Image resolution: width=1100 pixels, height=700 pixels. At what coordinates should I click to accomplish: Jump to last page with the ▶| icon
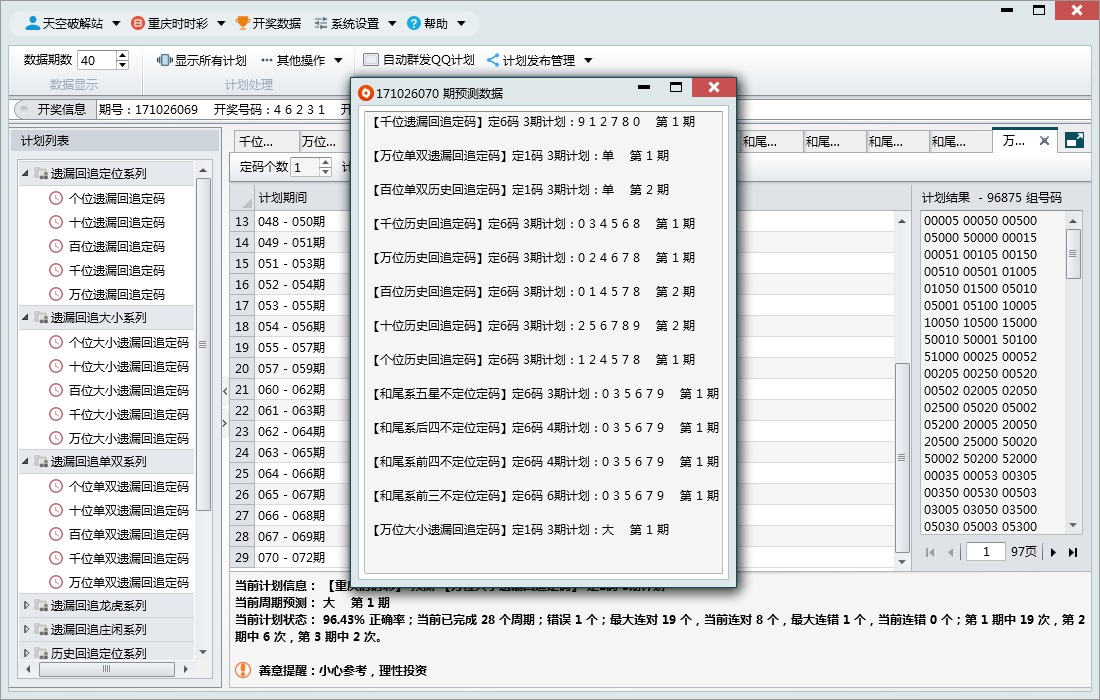1073,552
